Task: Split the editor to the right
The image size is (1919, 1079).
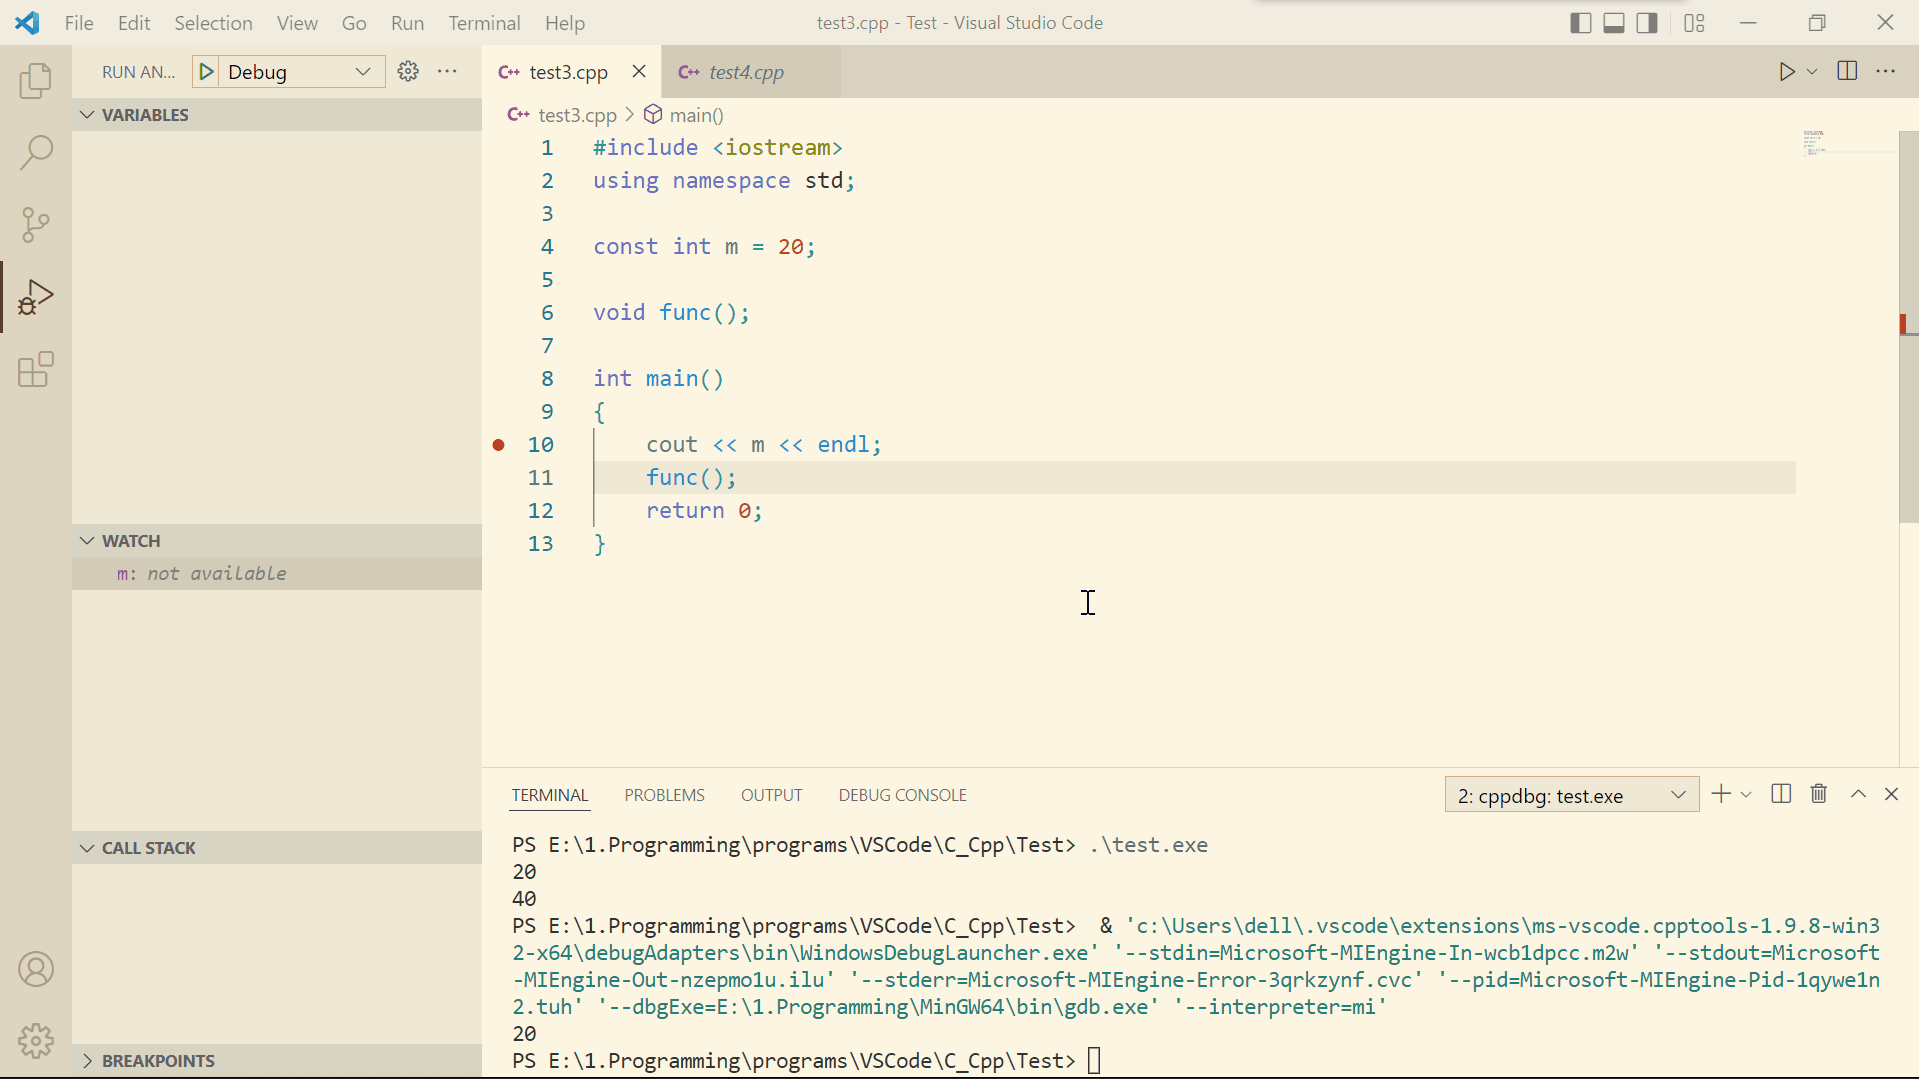Action: coord(1847,72)
